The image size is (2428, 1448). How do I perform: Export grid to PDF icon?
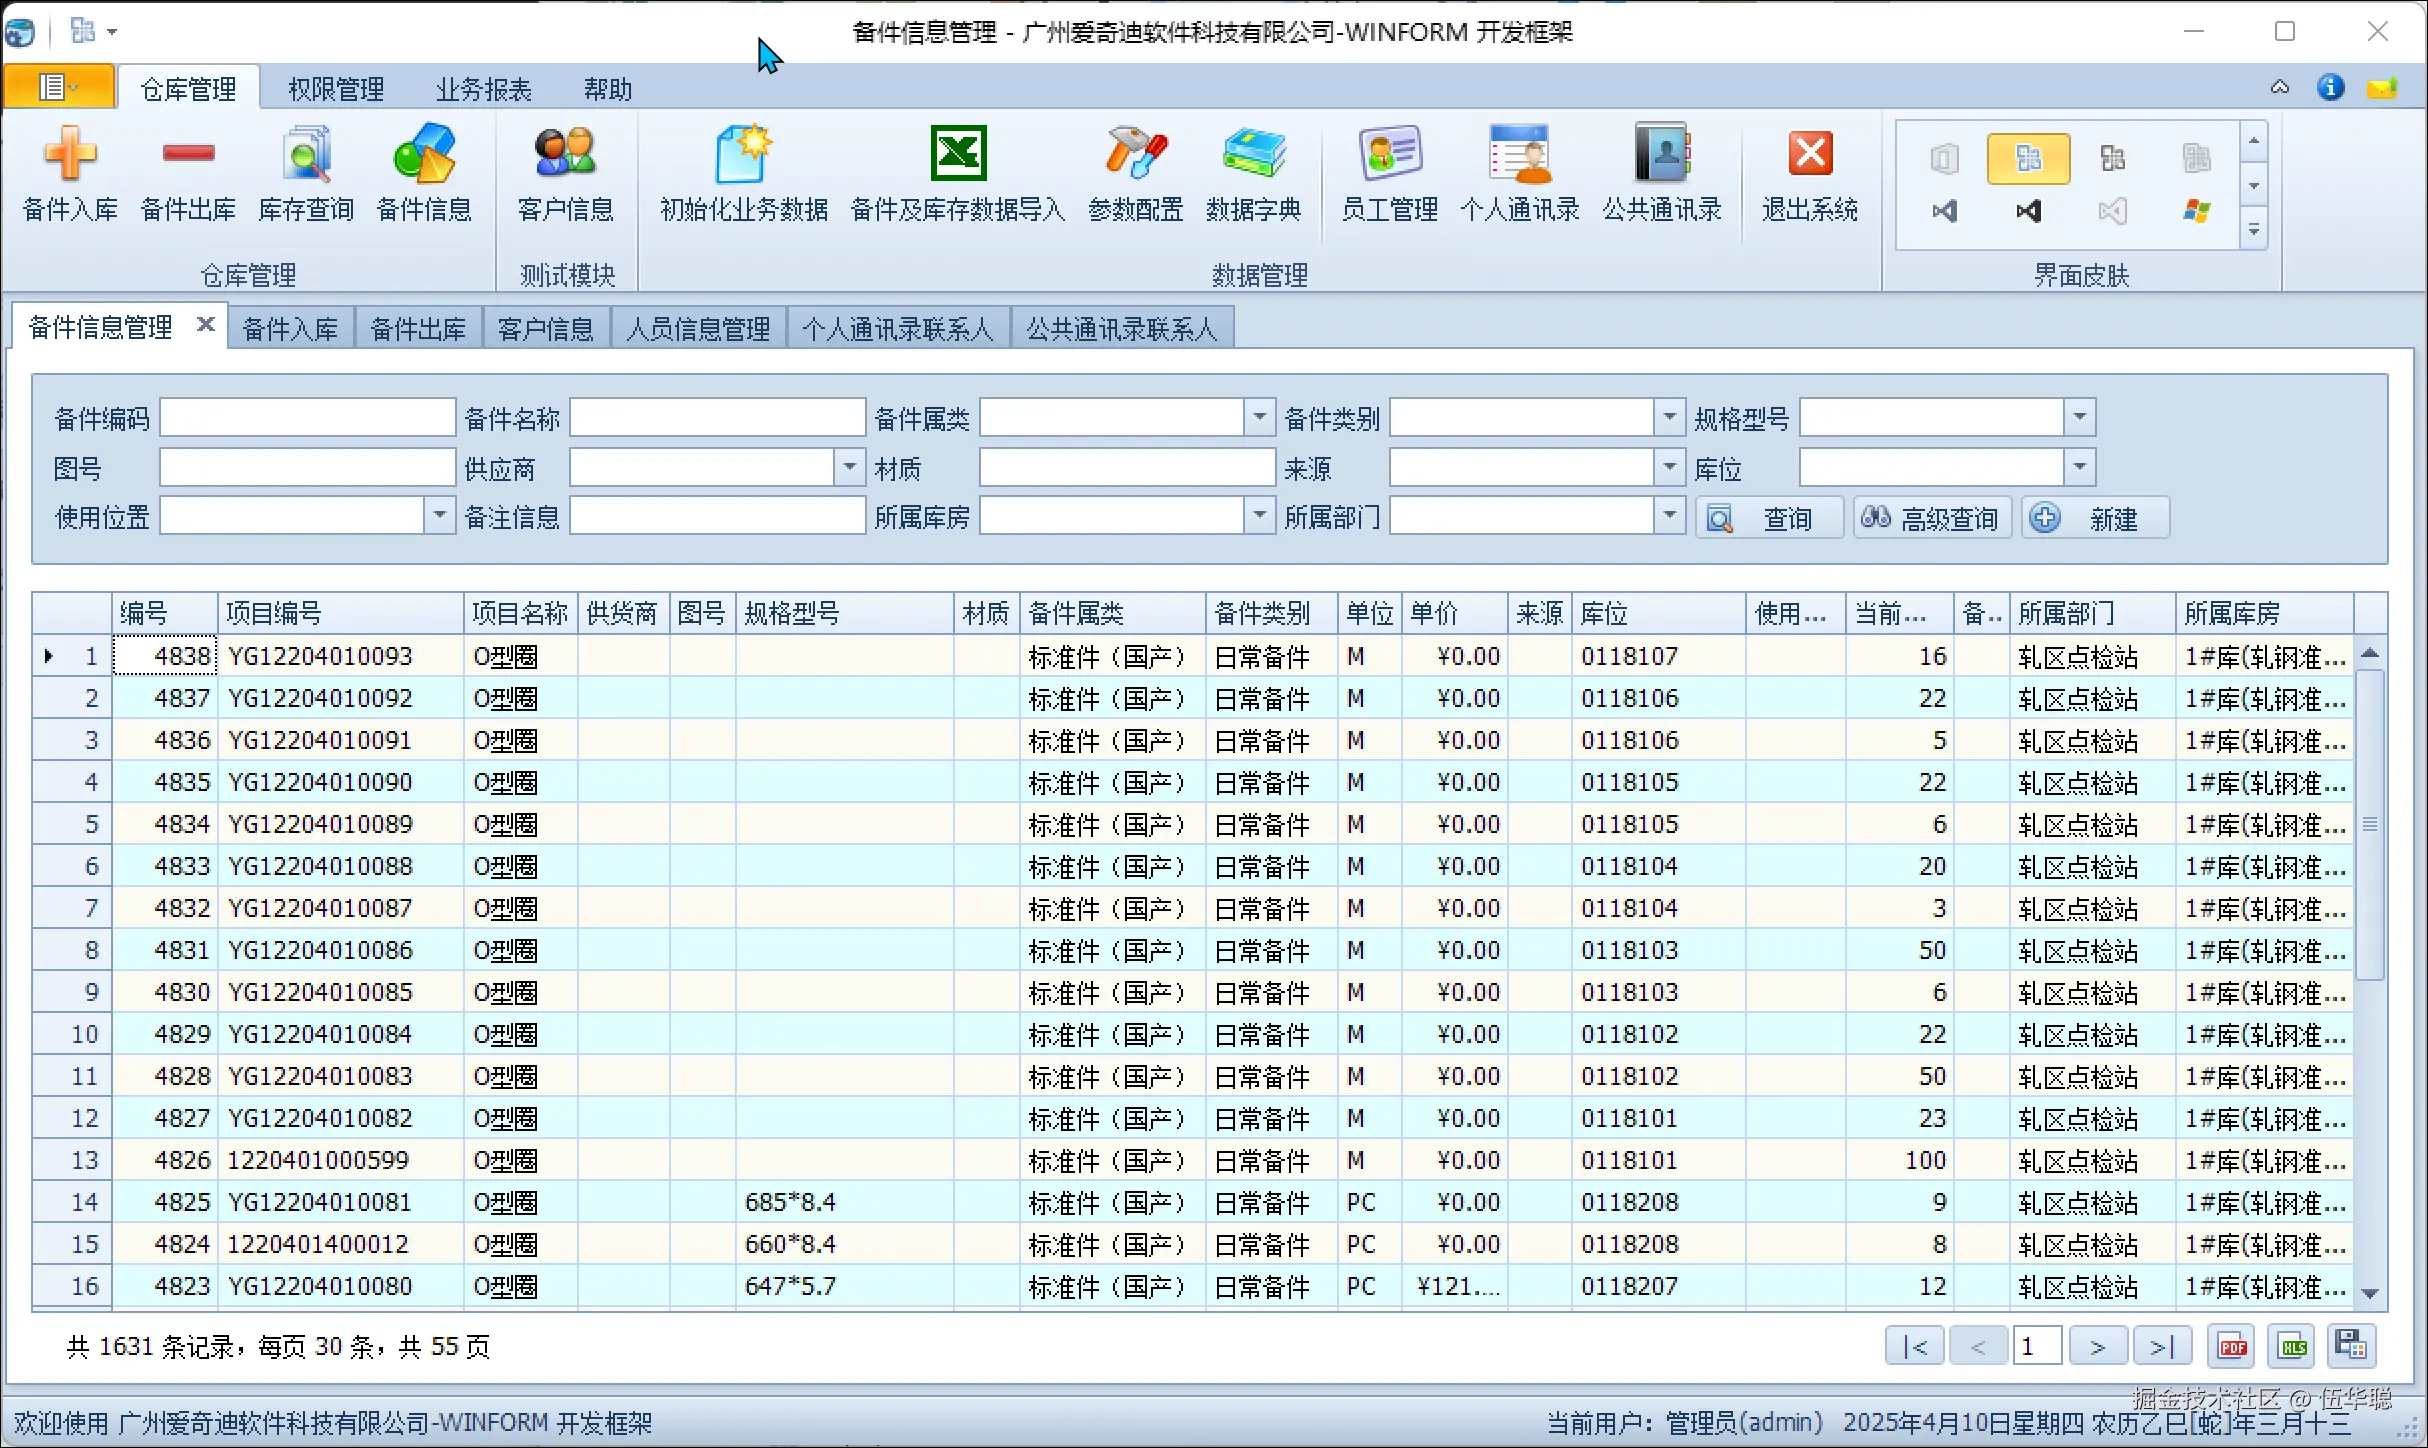pos(2233,1347)
